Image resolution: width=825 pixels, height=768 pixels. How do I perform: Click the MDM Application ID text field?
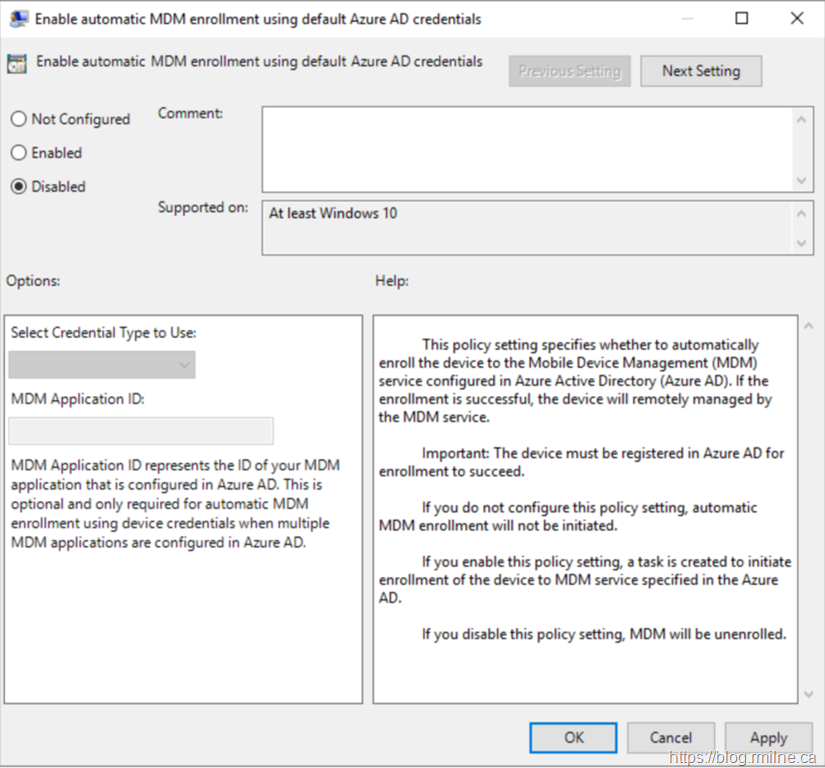(141, 431)
